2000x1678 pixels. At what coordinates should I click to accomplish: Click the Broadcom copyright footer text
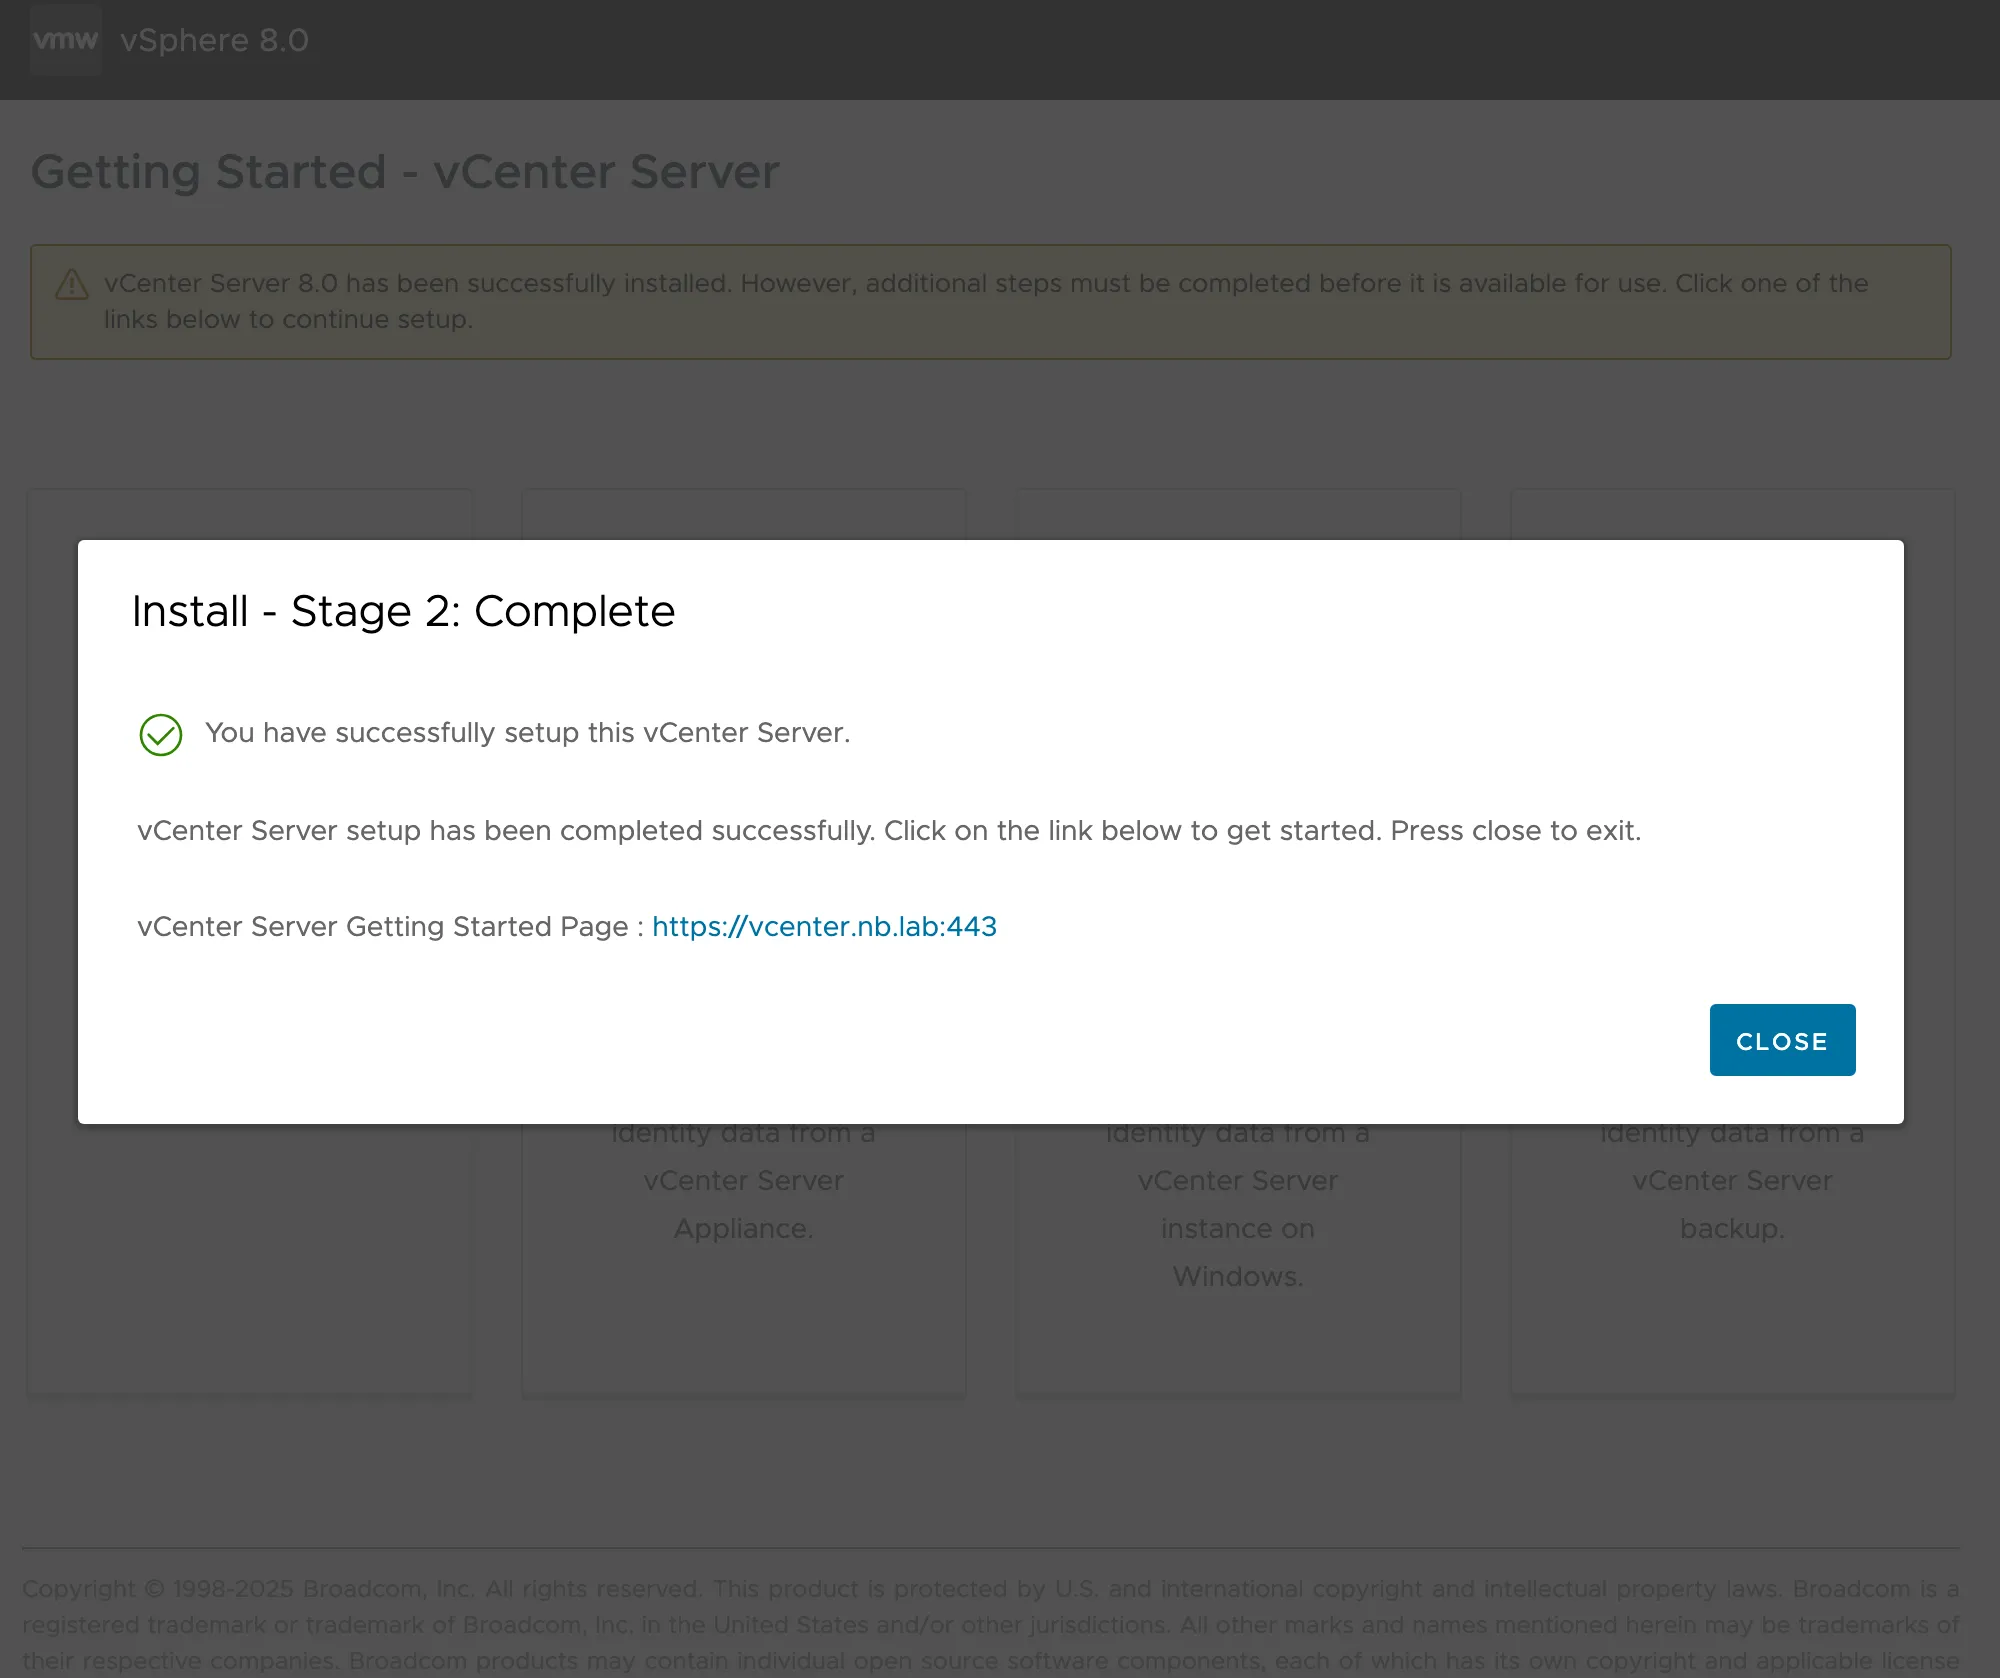click(x=990, y=1625)
